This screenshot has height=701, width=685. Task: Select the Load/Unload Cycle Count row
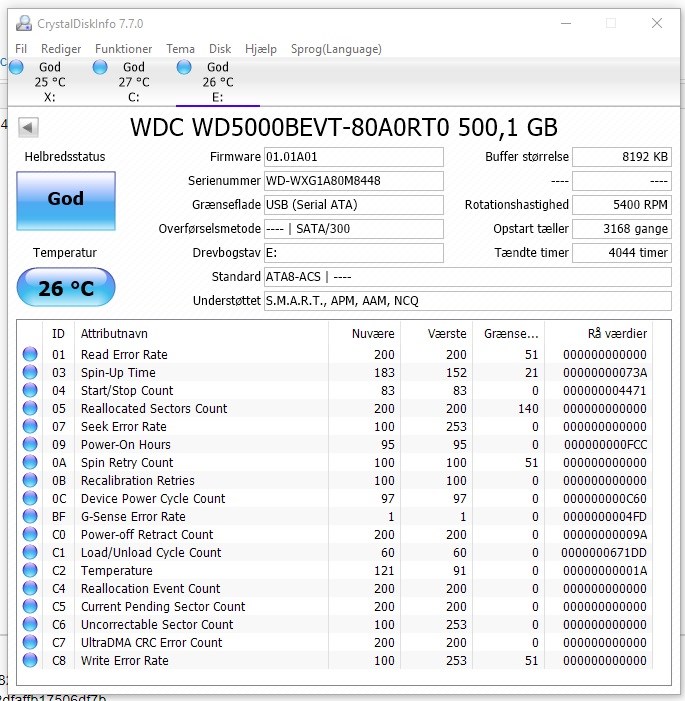point(343,553)
